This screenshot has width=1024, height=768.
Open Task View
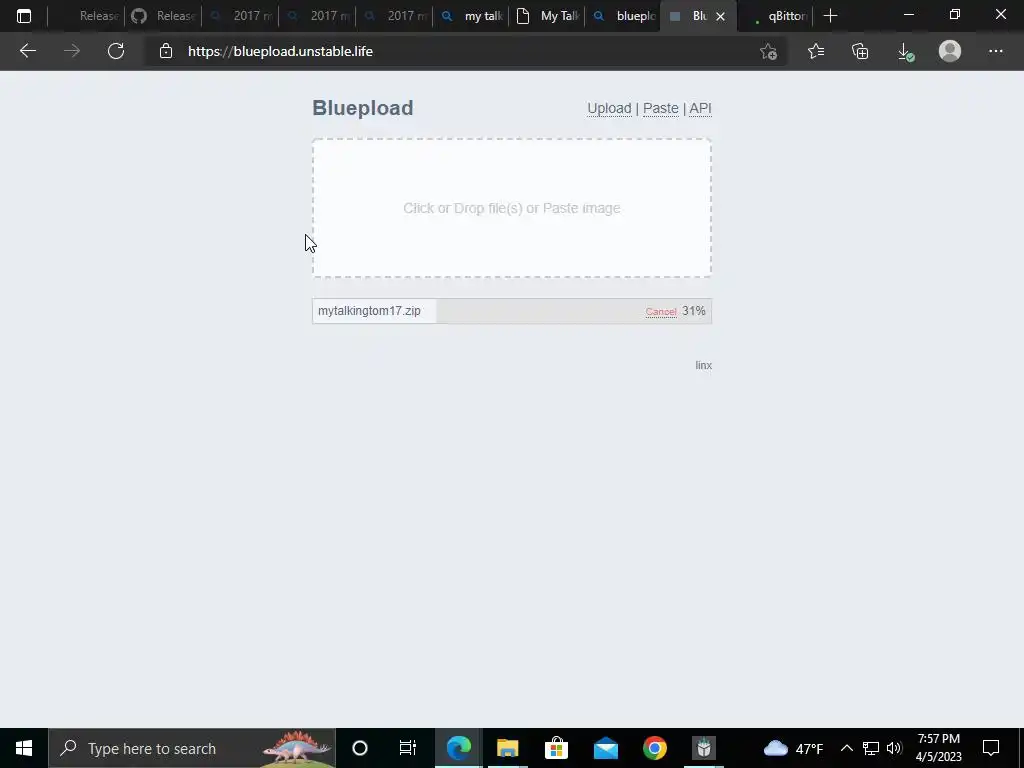(408, 748)
